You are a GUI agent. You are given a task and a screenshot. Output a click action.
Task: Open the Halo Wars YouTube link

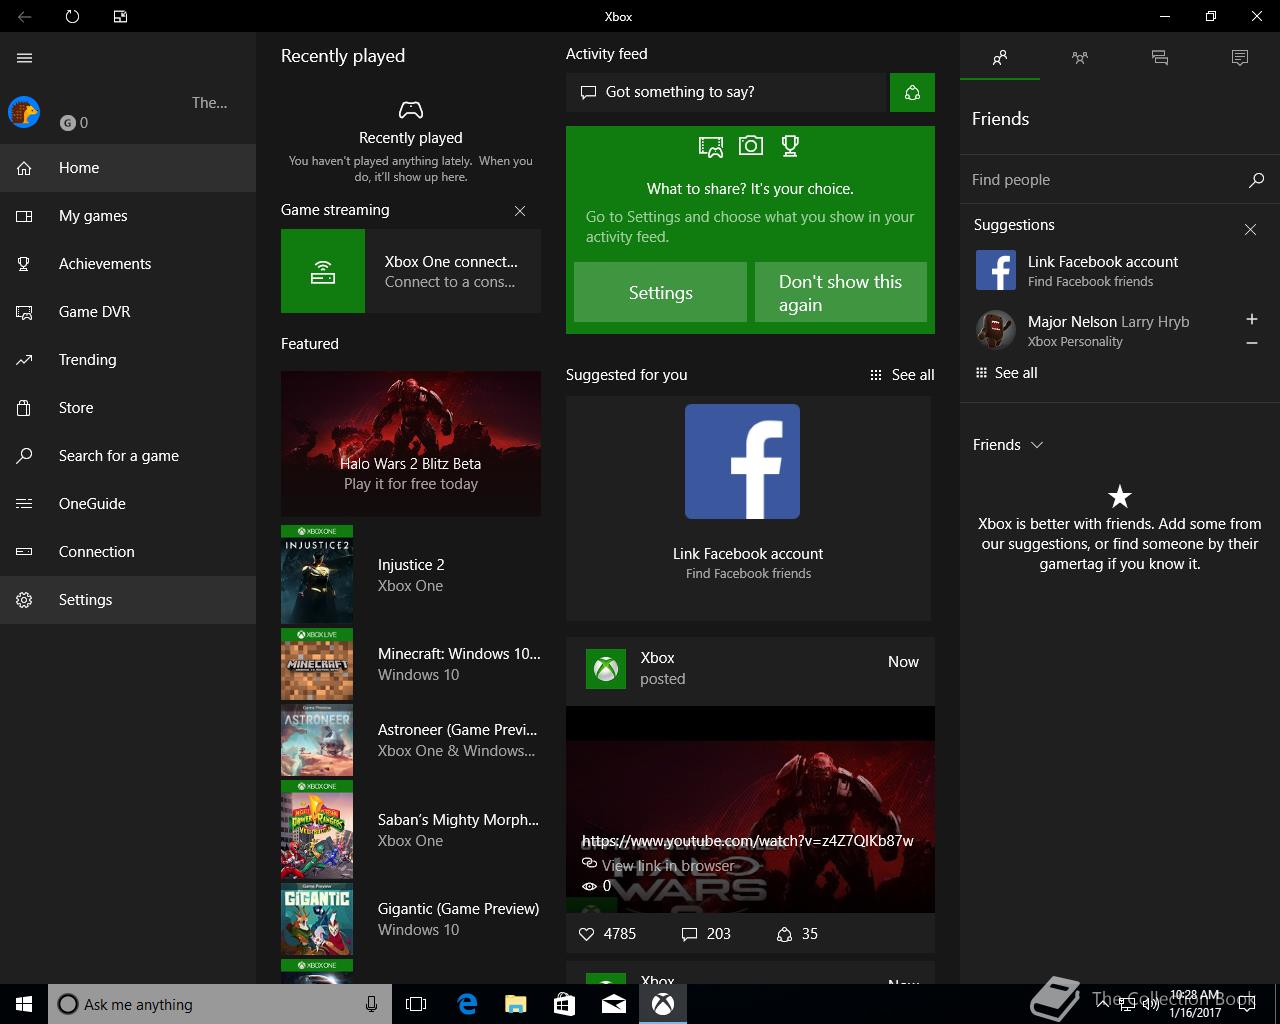[x=747, y=841]
